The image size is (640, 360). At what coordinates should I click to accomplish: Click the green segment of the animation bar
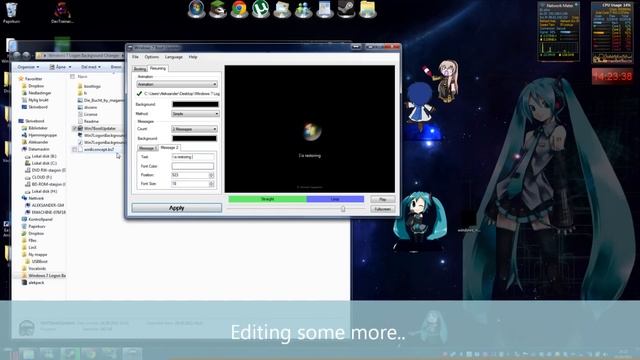pos(267,199)
